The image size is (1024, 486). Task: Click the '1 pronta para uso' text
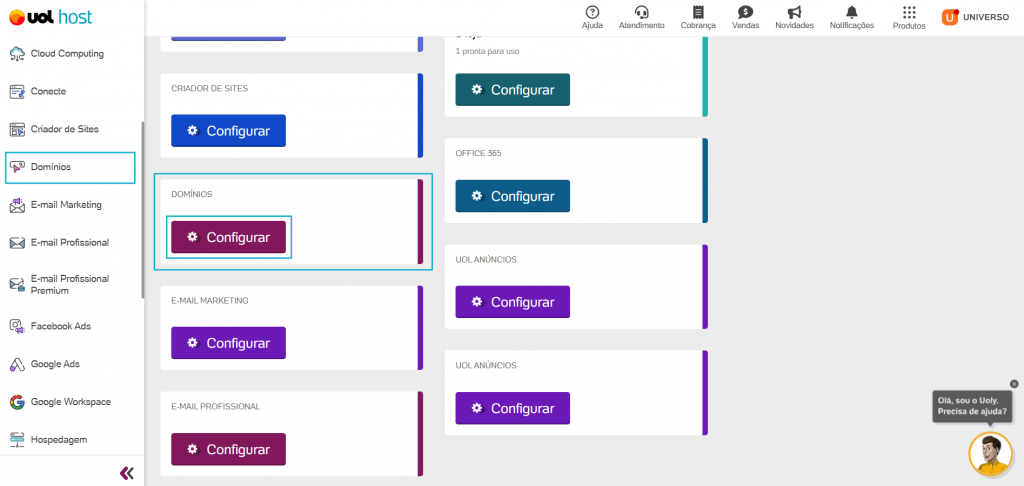(487, 51)
